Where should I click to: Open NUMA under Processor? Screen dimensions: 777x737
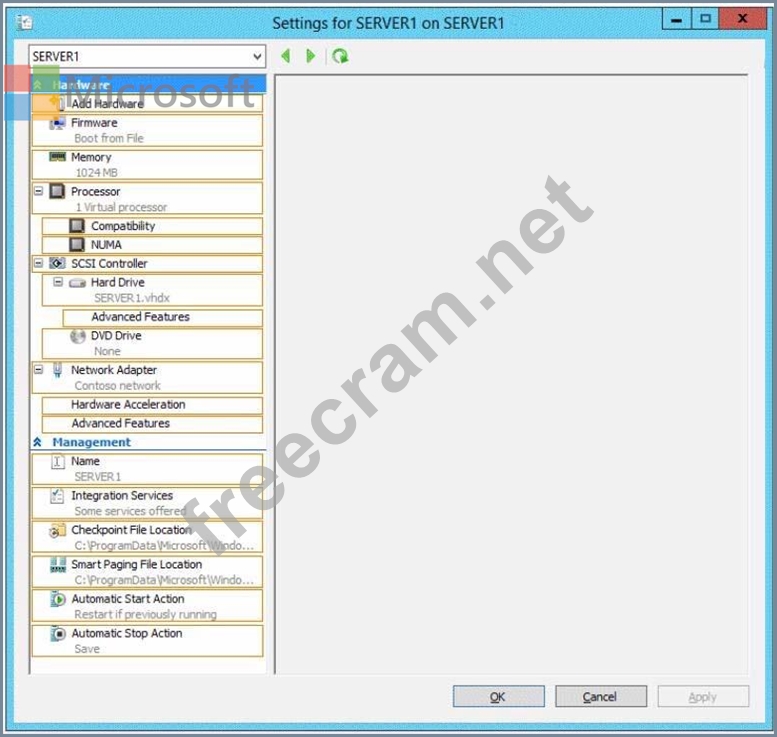tap(152, 245)
